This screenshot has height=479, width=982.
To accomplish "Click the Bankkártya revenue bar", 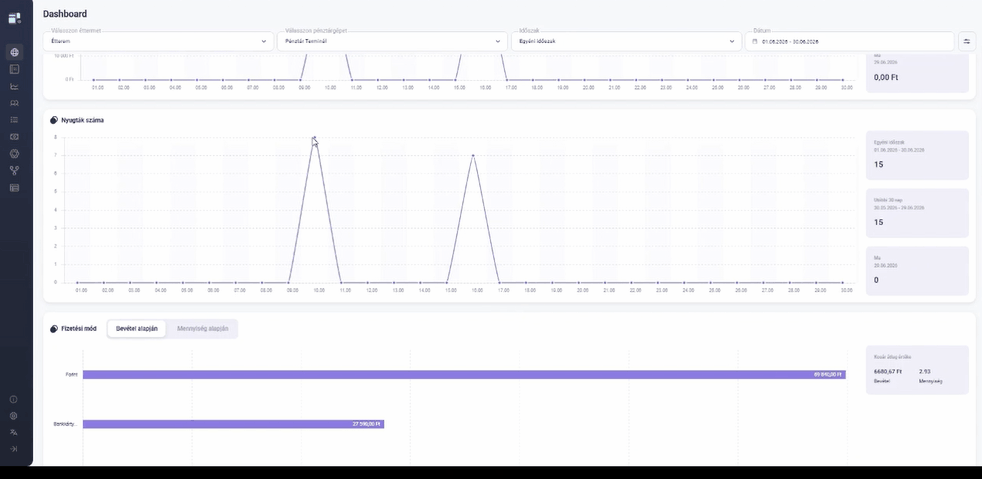I will (x=233, y=424).
